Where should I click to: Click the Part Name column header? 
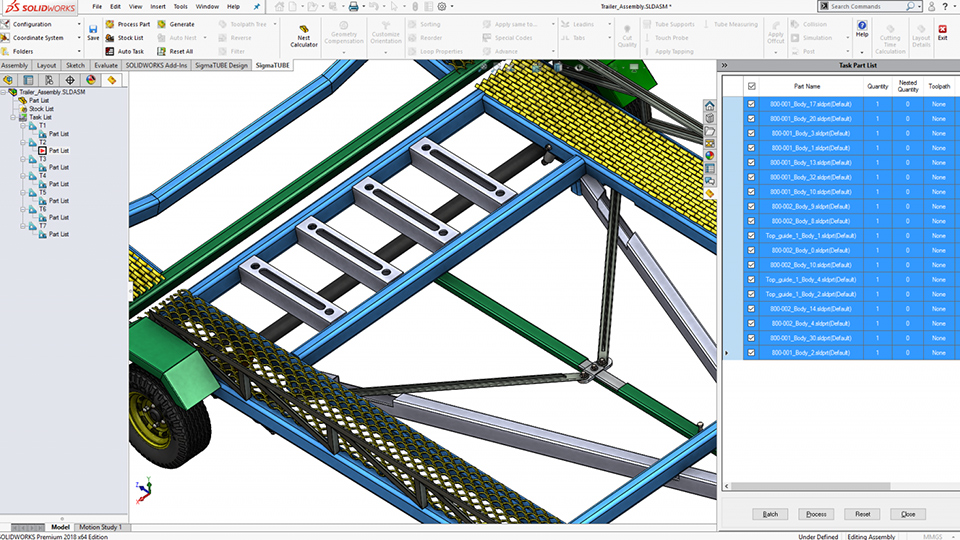click(807, 86)
